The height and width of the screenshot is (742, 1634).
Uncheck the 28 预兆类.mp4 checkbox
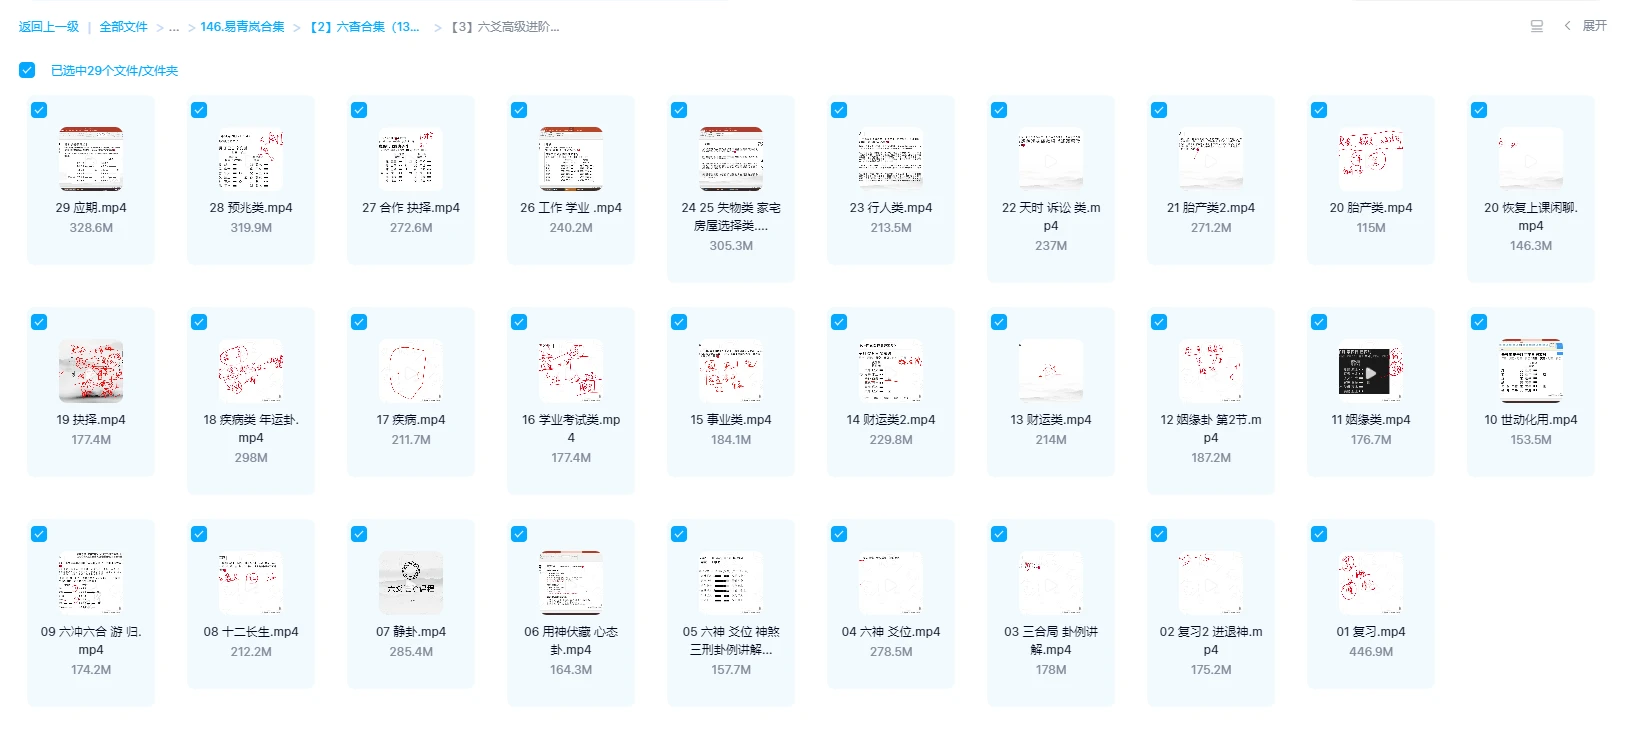[199, 110]
